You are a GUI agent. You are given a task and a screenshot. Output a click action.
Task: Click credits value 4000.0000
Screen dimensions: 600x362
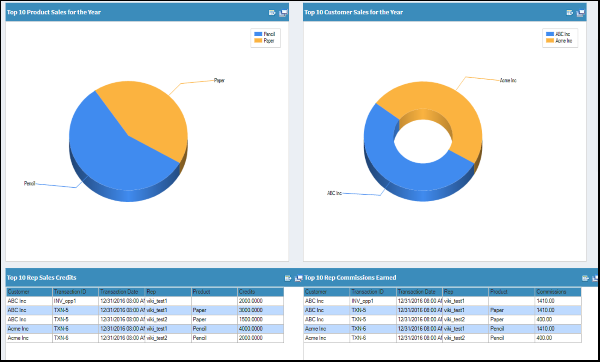click(261, 329)
